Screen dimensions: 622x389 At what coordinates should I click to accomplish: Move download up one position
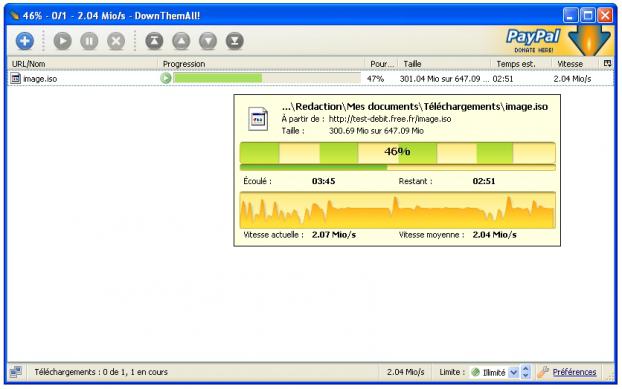click(181, 41)
